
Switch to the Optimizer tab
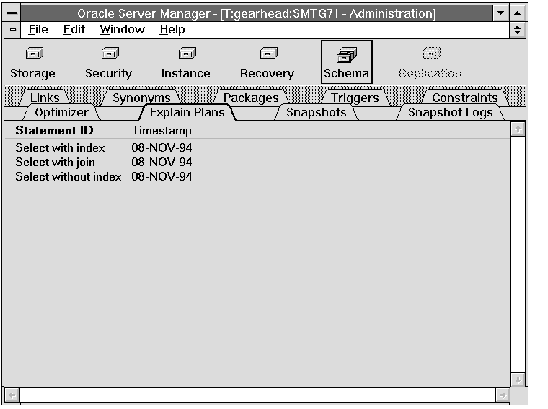(62, 113)
